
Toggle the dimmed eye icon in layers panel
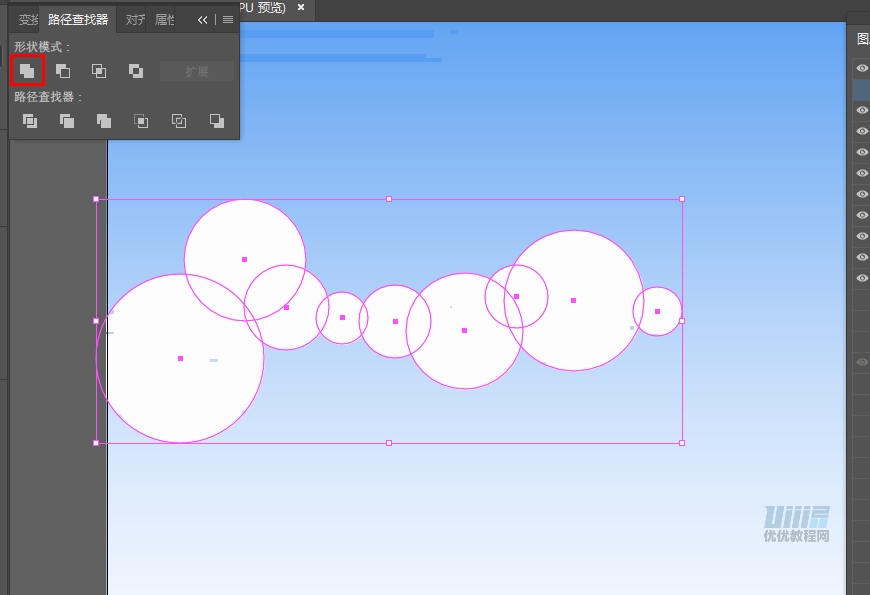click(862, 362)
